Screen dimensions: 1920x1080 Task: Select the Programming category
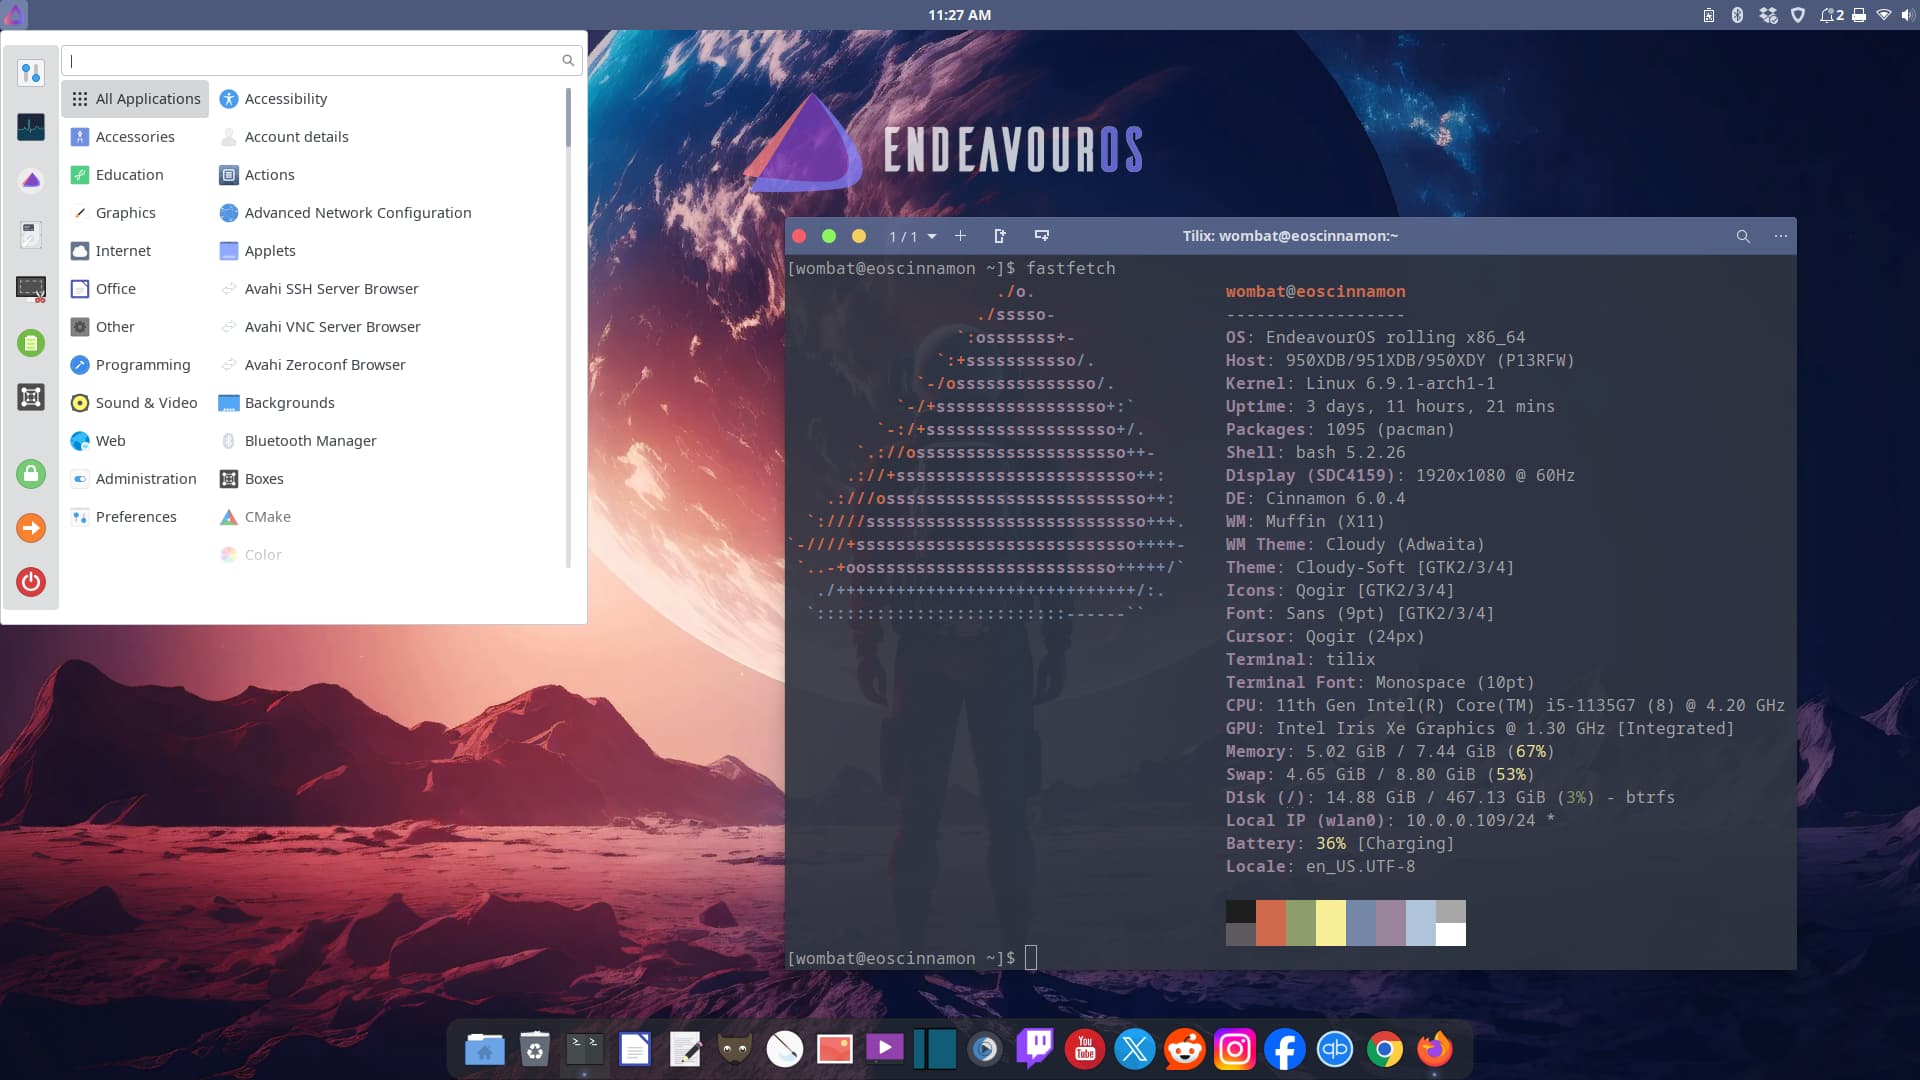click(142, 365)
